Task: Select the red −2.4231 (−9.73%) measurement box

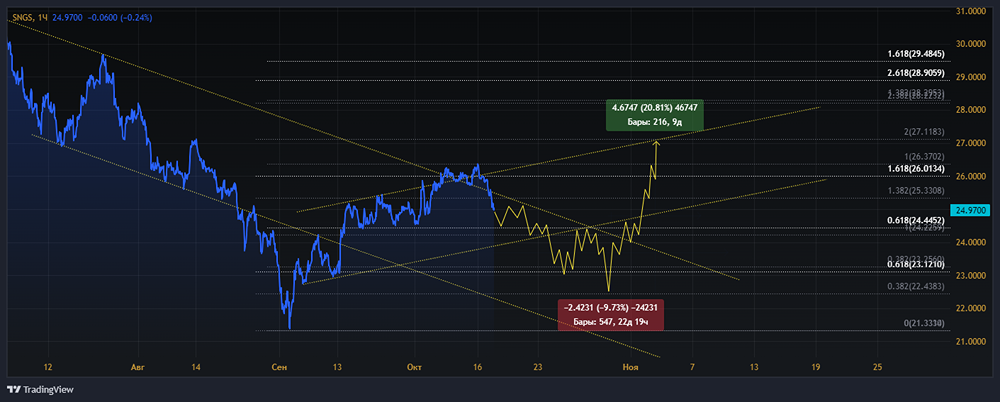Action: tap(611, 315)
